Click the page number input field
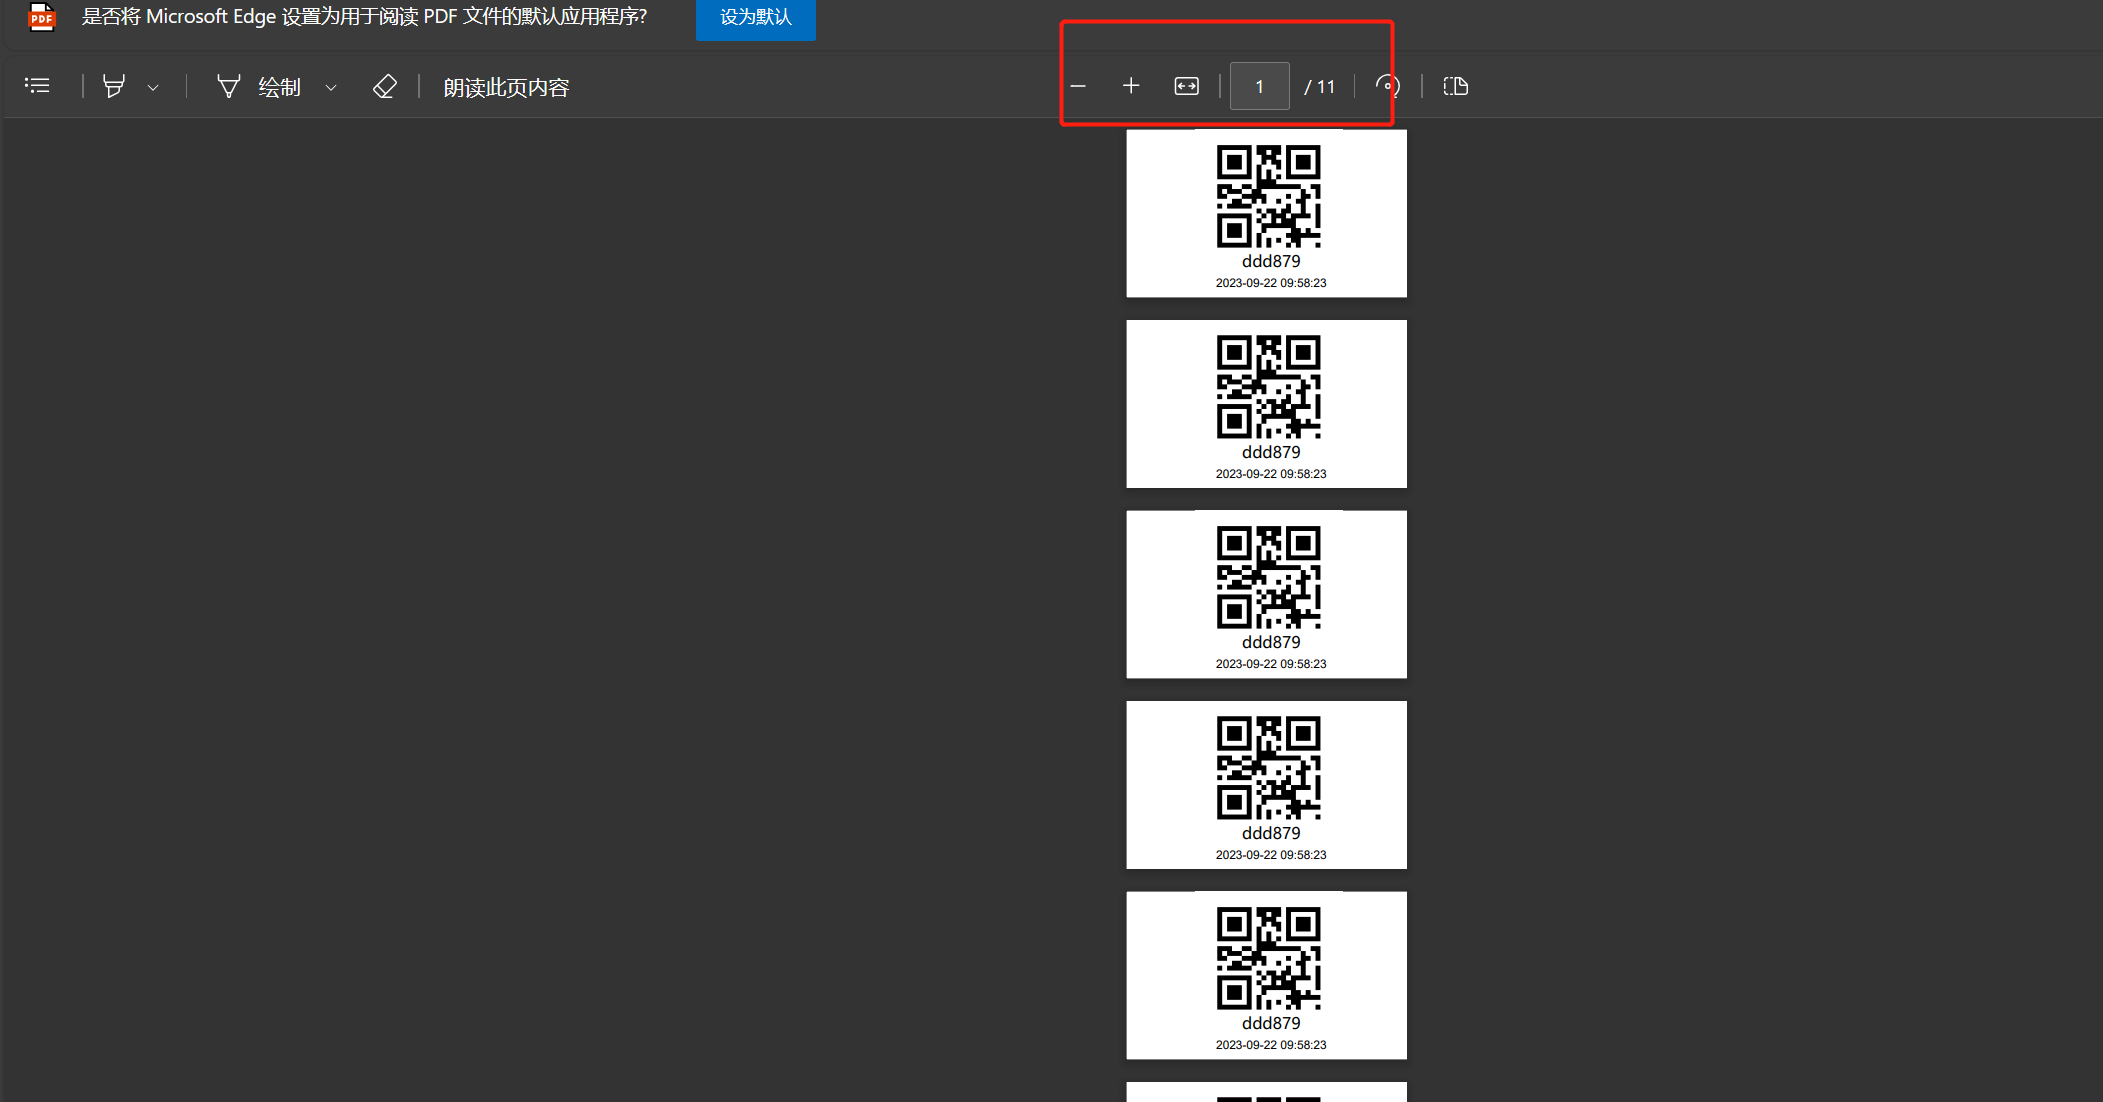2103x1102 pixels. [x=1259, y=86]
